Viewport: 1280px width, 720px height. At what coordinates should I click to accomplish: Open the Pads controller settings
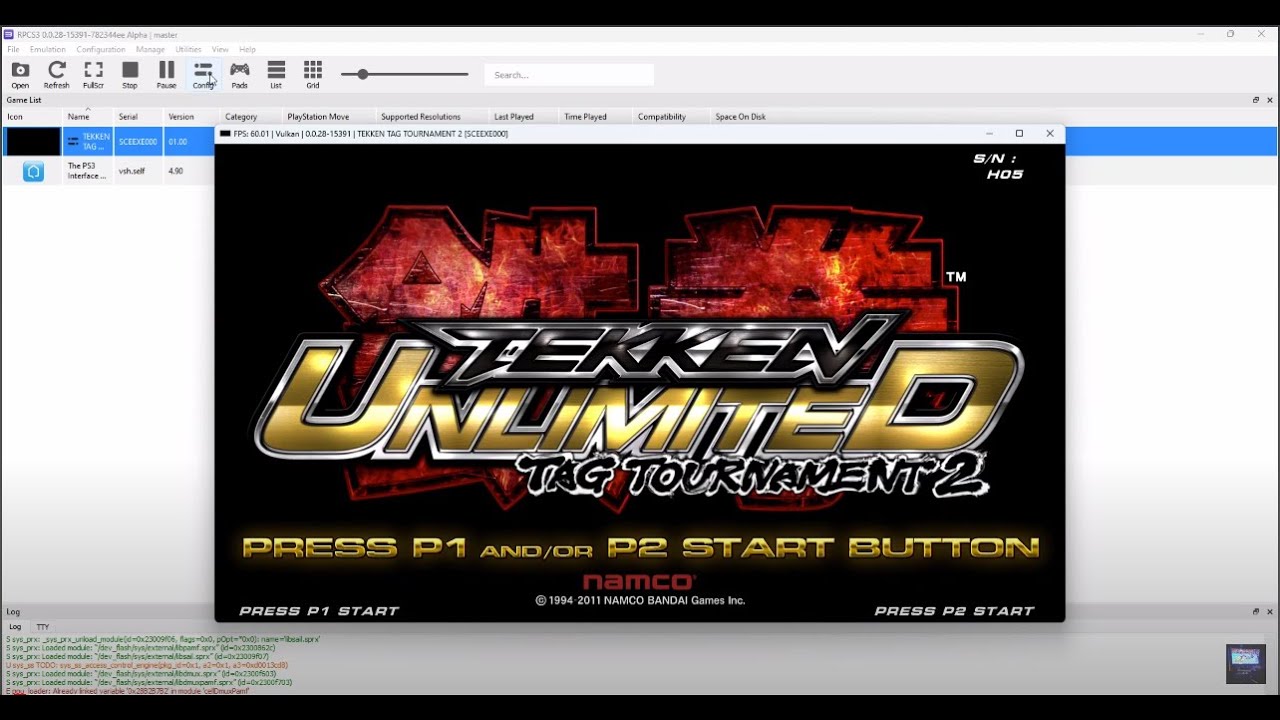coord(240,74)
